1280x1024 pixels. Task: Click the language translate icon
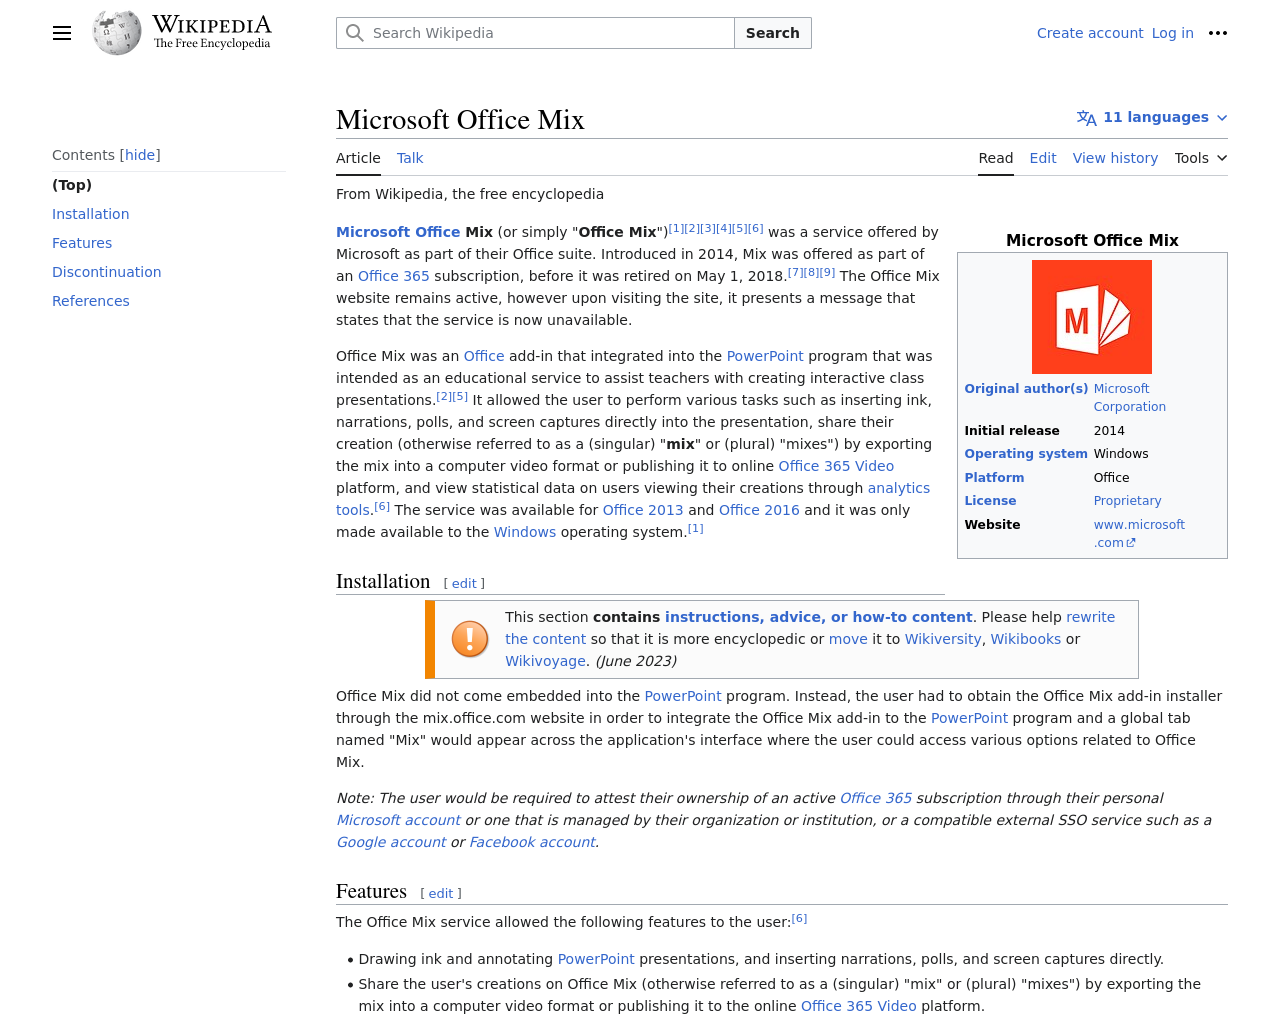click(x=1086, y=118)
